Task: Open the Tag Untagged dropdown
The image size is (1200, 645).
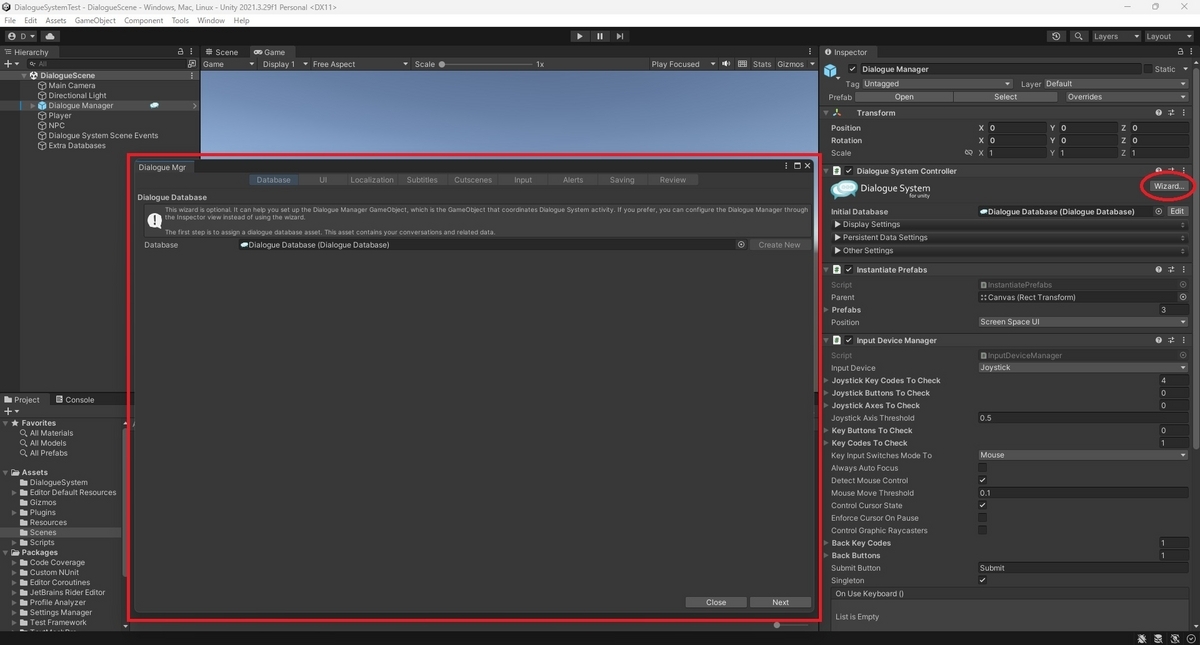Action: tap(937, 84)
